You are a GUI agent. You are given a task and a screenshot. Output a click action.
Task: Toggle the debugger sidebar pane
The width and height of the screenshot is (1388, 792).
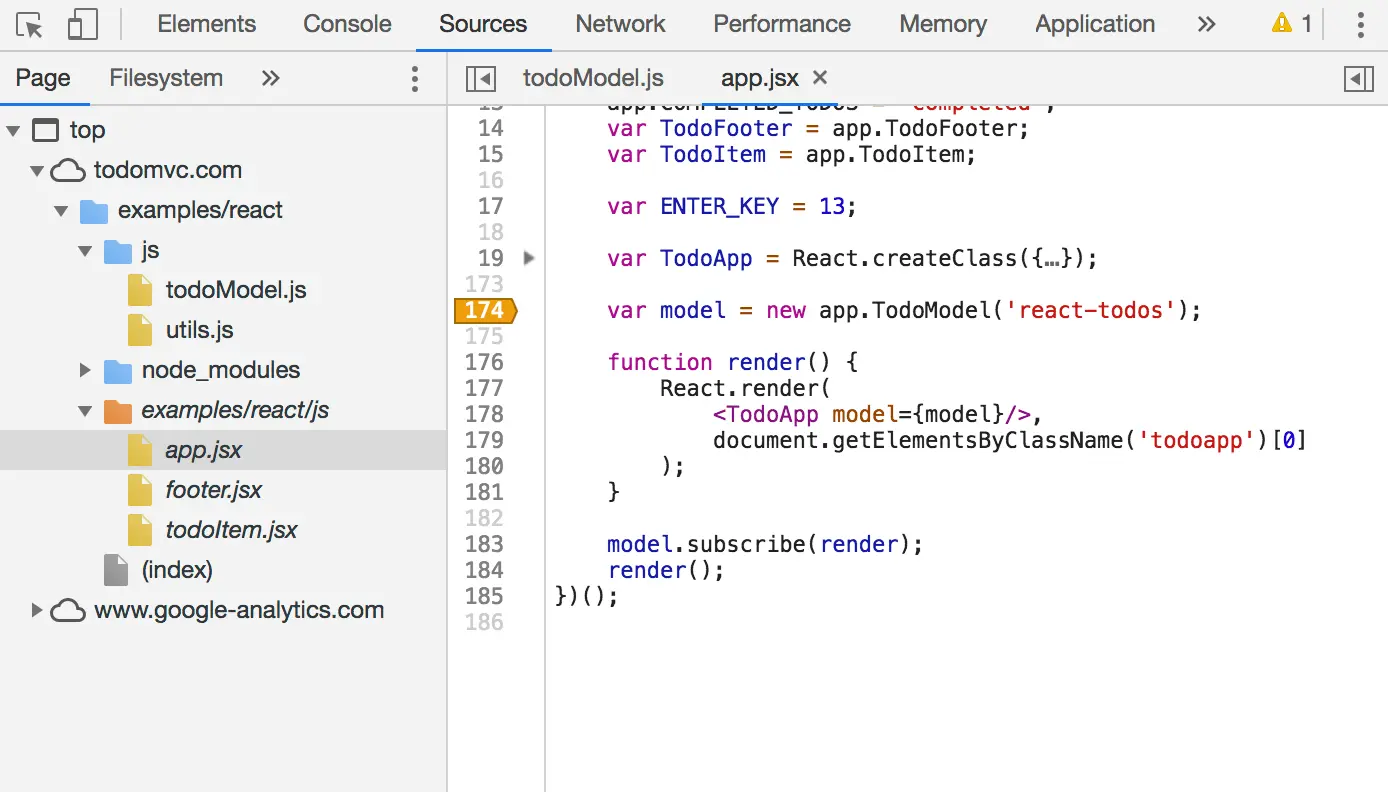pos(1359,78)
